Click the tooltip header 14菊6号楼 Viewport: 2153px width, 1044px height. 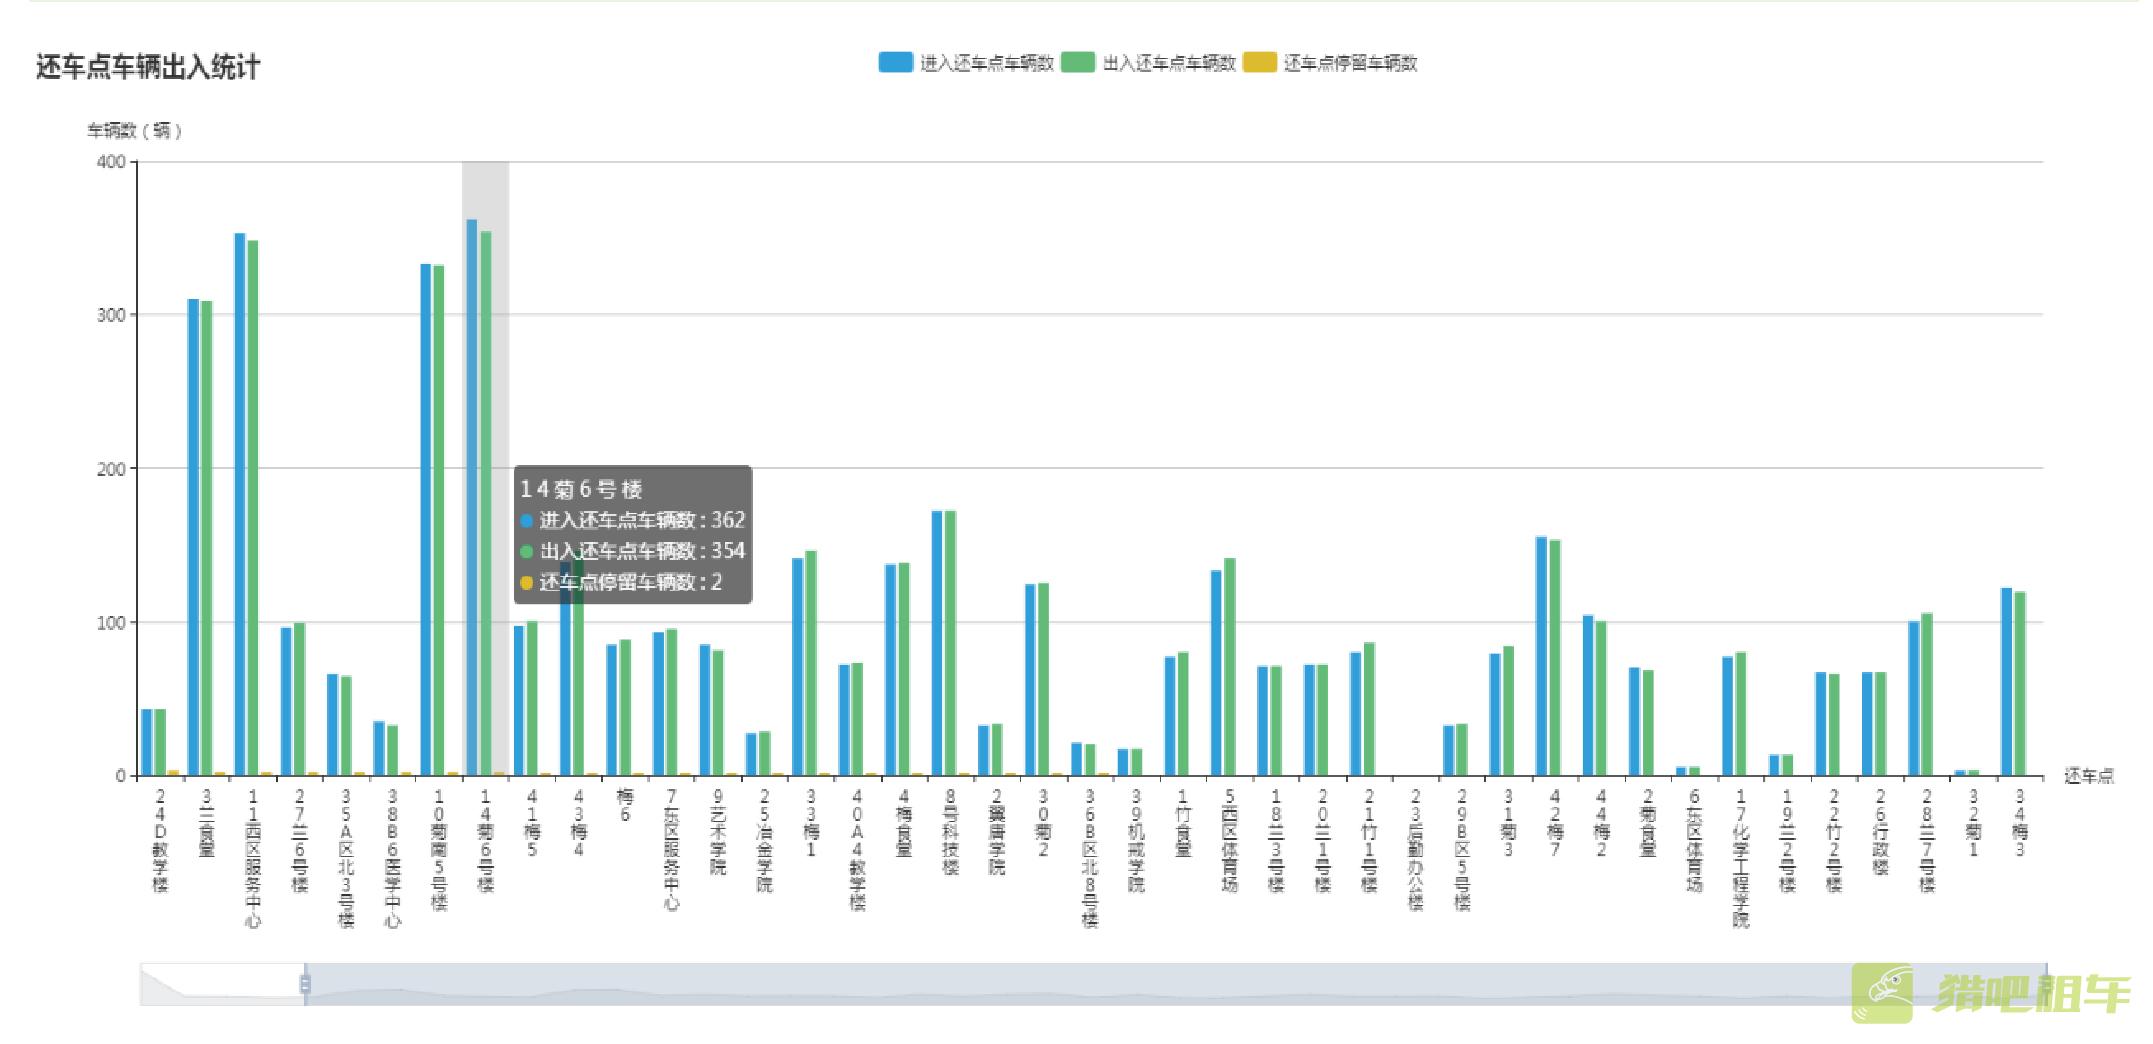pos(581,489)
